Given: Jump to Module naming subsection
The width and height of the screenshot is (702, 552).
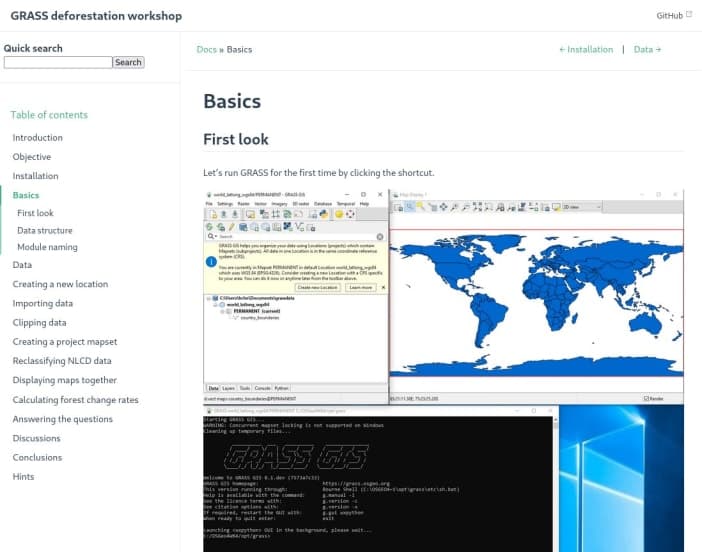Looking at the screenshot, I should [47, 247].
